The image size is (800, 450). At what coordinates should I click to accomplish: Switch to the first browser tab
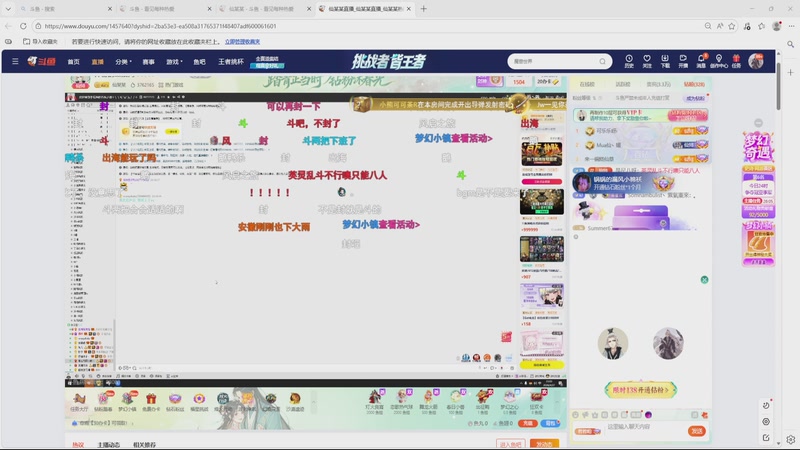pos(64,9)
